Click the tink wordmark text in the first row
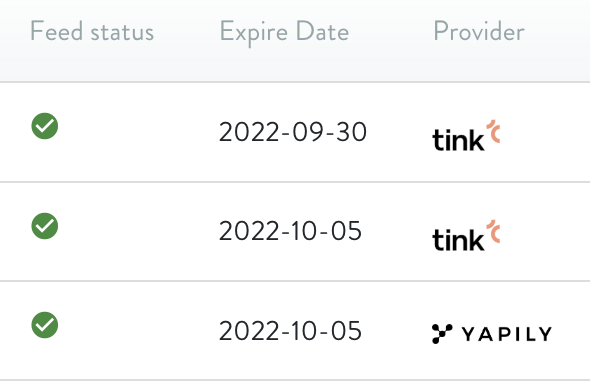The image size is (590, 386). pyautogui.click(x=458, y=140)
